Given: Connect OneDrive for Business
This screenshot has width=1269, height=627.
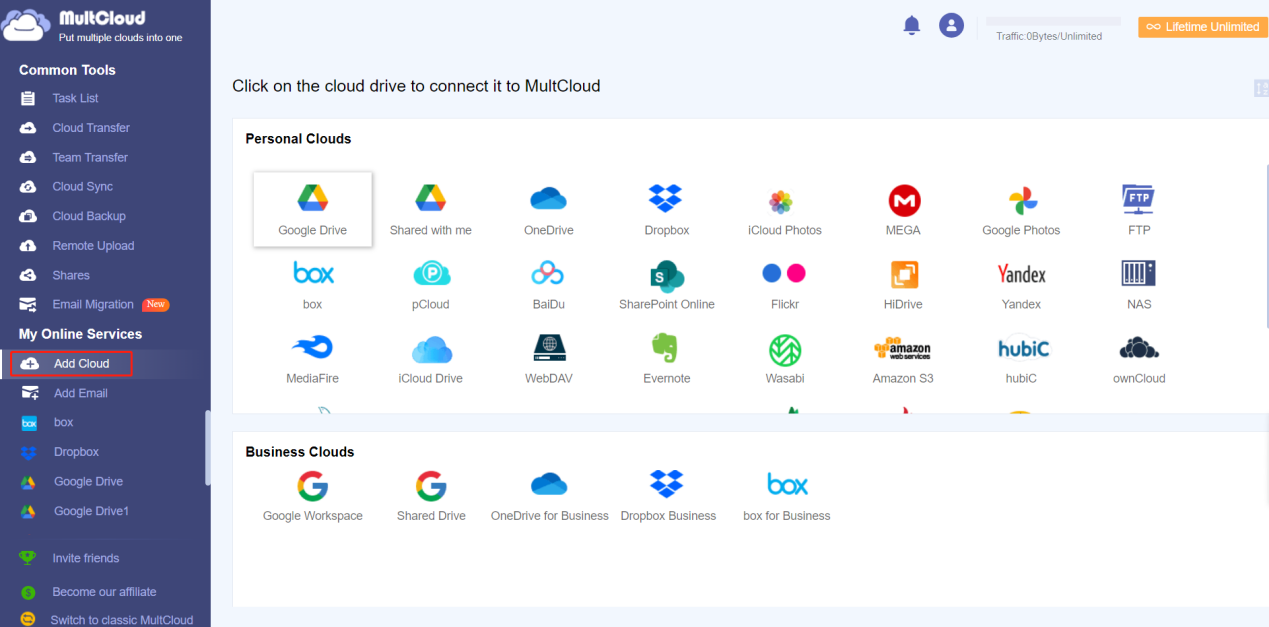Looking at the screenshot, I should coord(549,496).
